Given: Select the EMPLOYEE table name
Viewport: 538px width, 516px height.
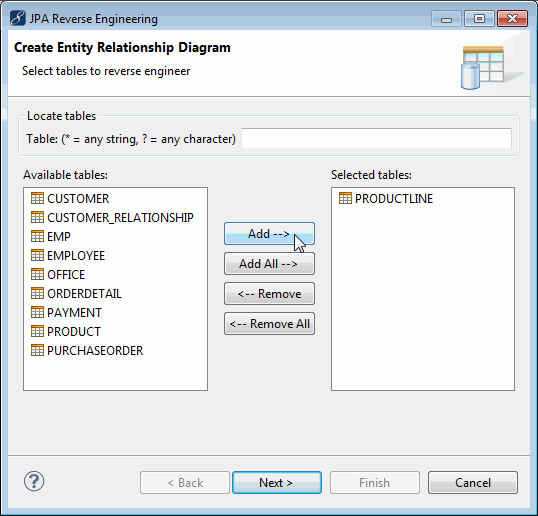Looking at the screenshot, I should pyautogui.click(x=76, y=256).
